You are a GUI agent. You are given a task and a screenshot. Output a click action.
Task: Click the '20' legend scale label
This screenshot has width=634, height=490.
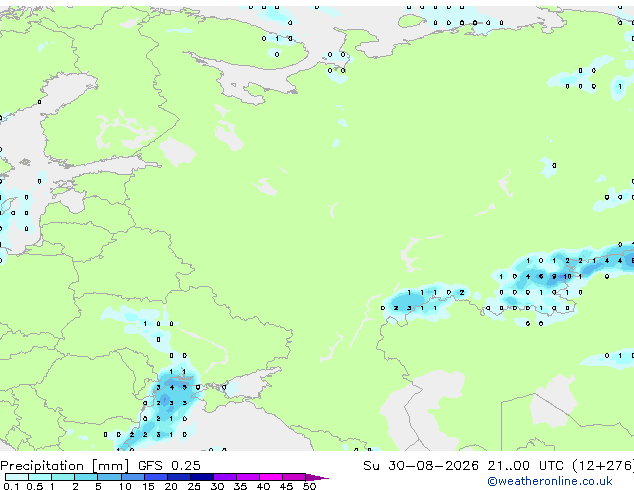pyautogui.click(x=171, y=486)
